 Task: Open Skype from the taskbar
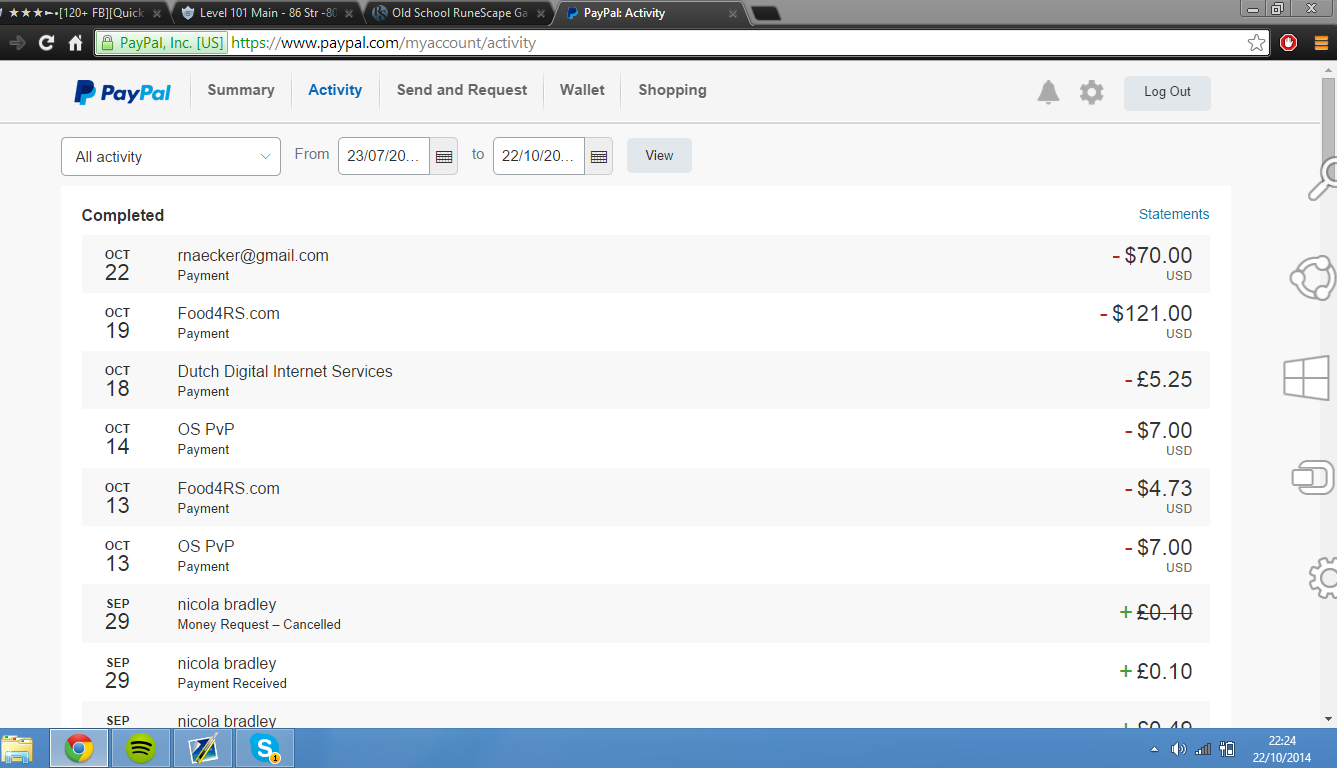click(x=265, y=748)
